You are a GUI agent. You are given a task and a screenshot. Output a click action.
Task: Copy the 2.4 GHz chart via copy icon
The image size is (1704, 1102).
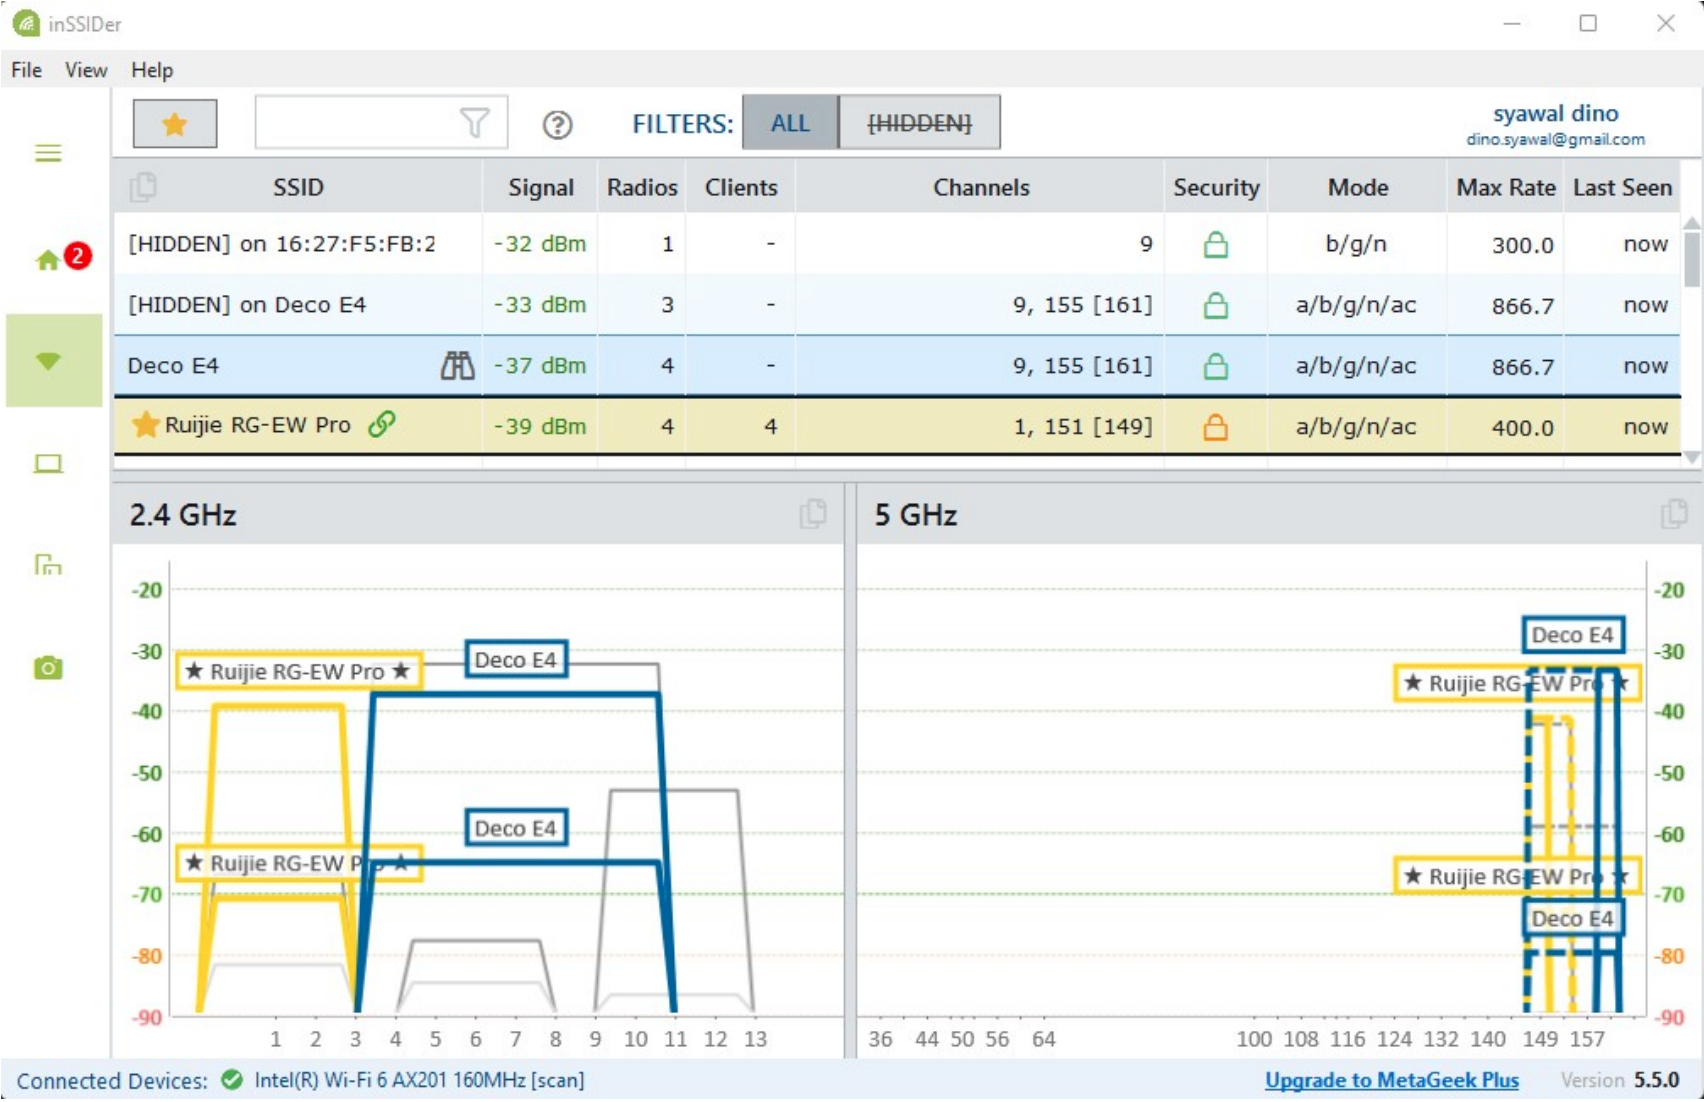click(813, 514)
